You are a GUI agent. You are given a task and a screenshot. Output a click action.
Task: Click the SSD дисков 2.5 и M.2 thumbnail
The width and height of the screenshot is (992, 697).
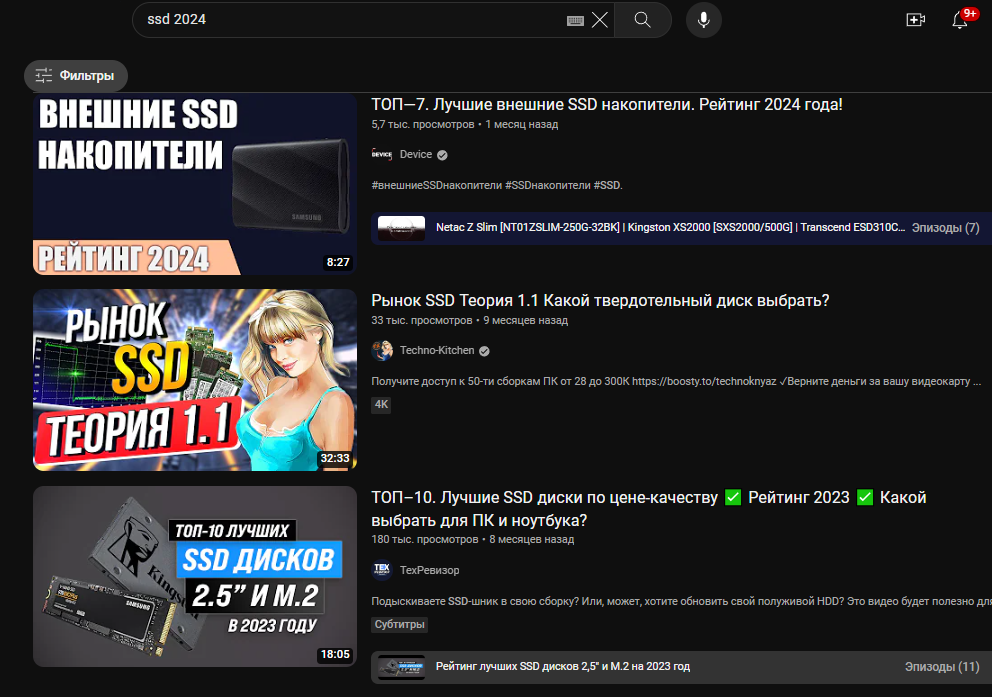coord(195,577)
